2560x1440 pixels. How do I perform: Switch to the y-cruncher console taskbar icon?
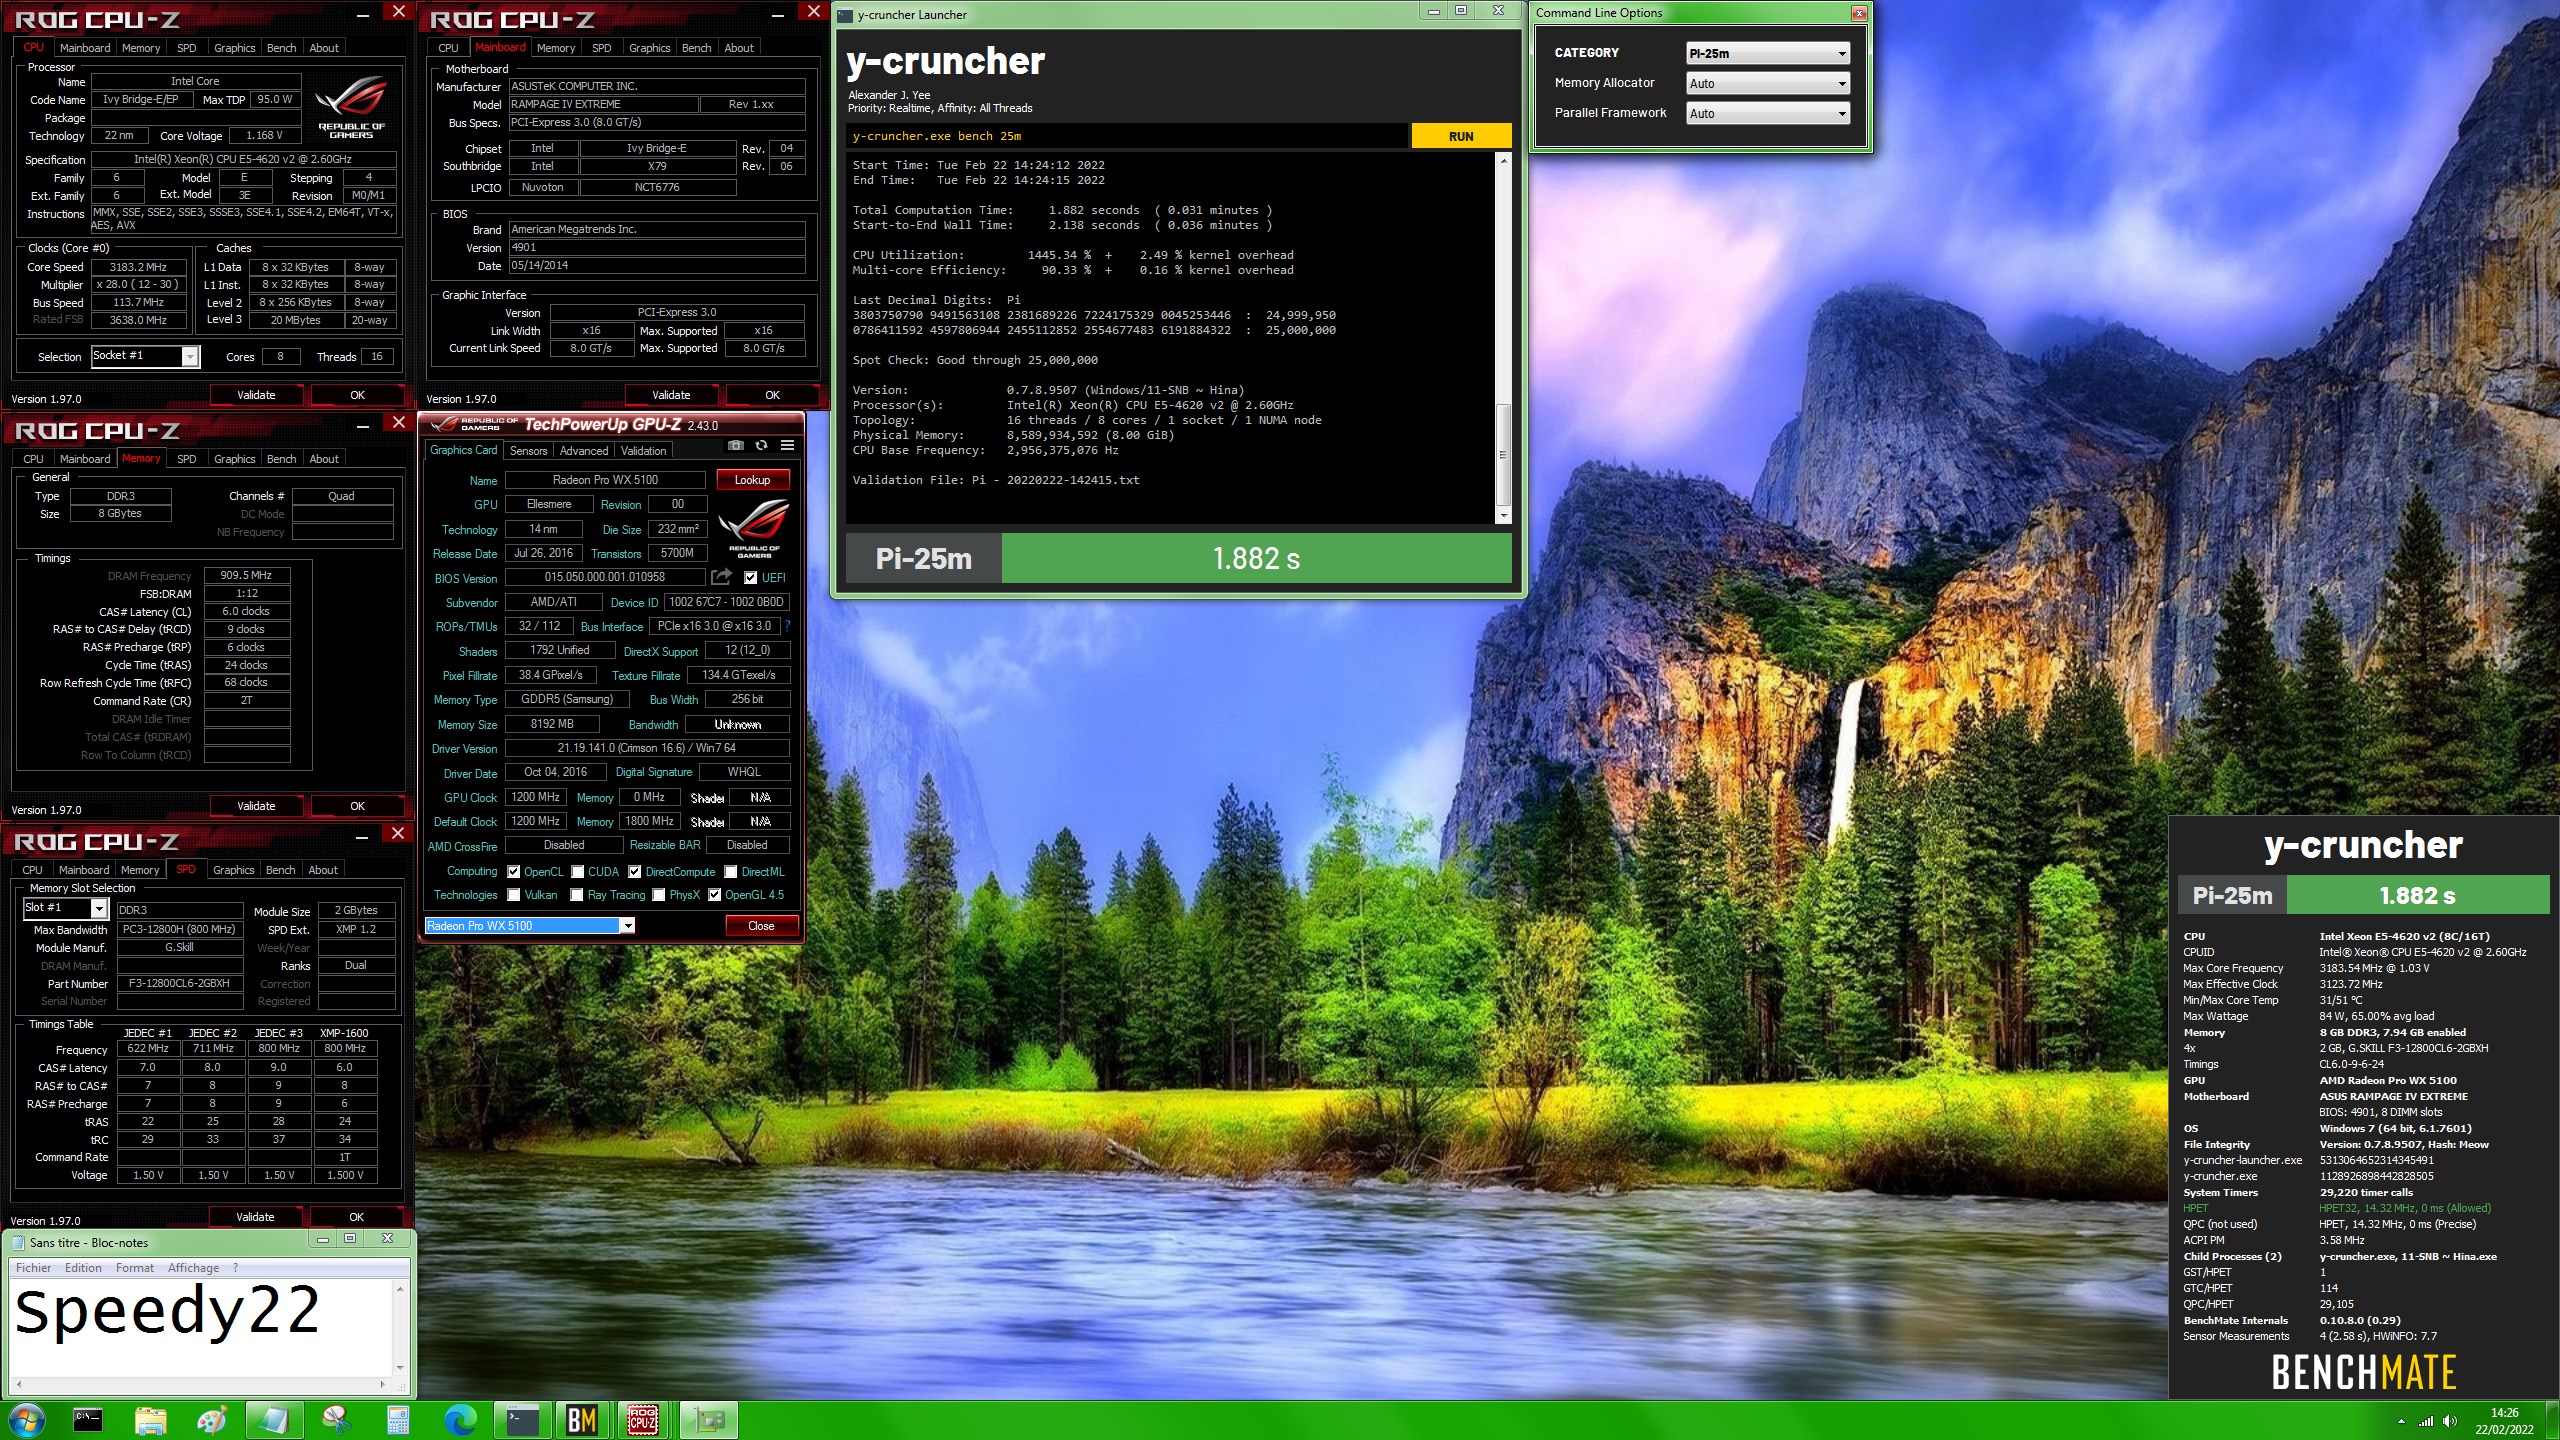coord(522,1420)
